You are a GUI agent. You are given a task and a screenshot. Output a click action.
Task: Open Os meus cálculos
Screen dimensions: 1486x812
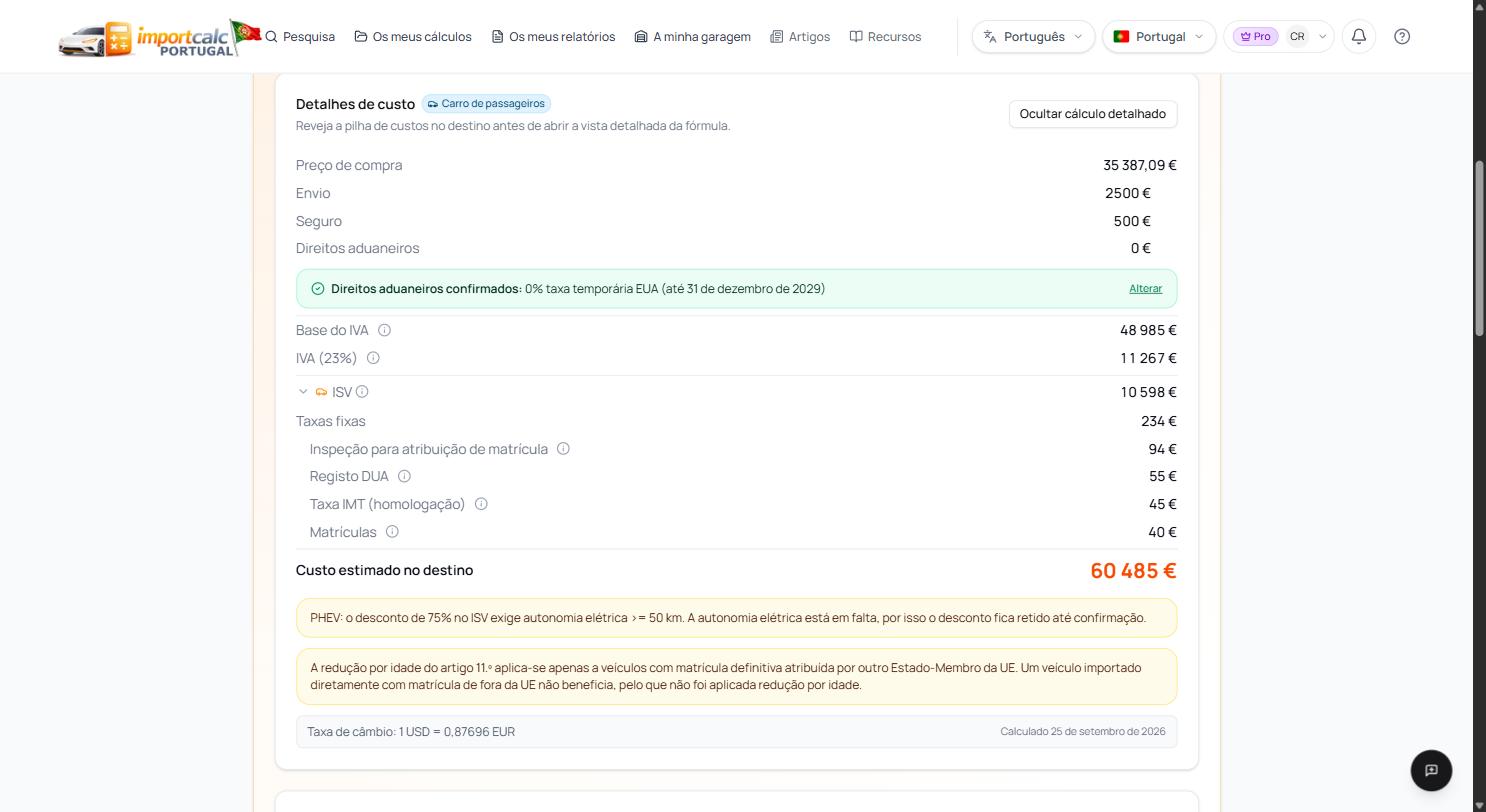pos(413,37)
